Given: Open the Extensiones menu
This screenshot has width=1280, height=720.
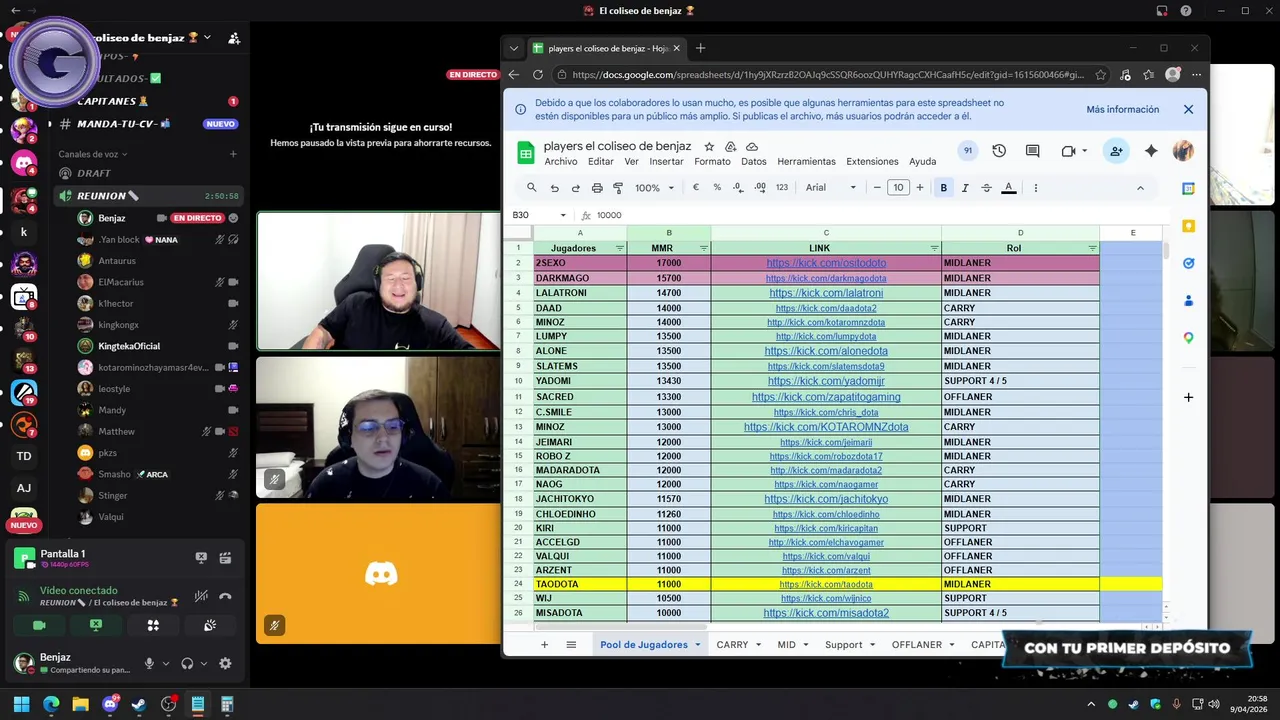Looking at the screenshot, I should 872,162.
